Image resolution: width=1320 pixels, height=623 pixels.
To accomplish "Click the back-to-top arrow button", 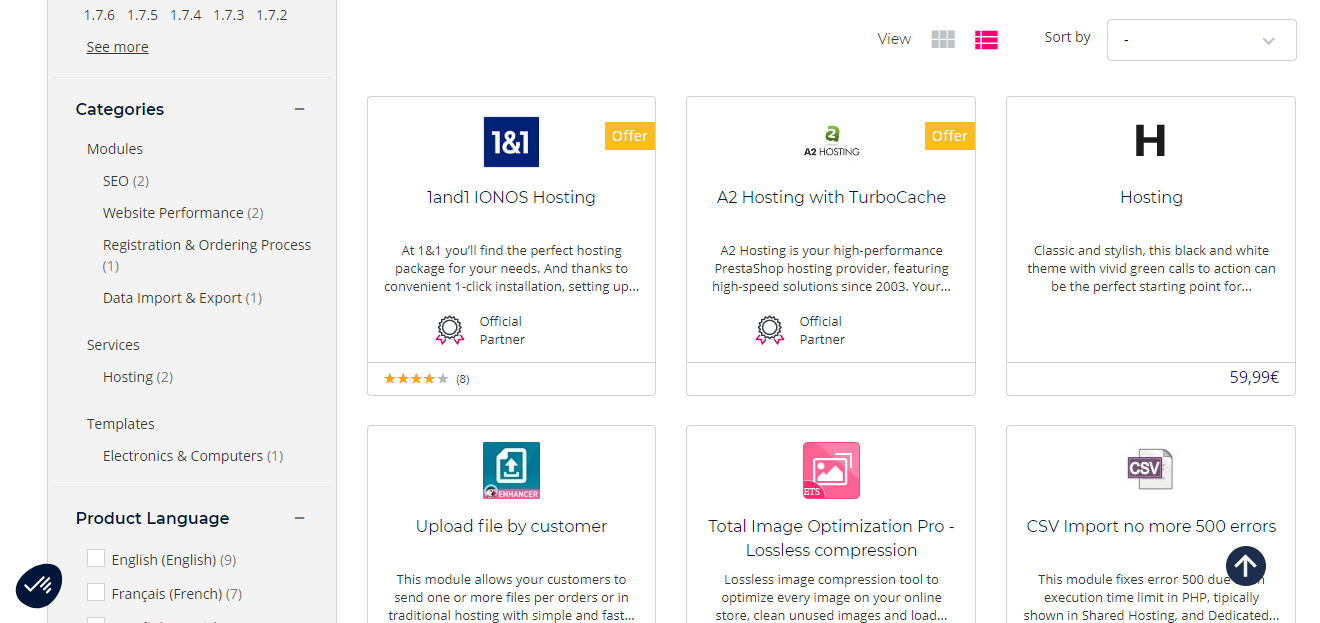I will 1245,566.
